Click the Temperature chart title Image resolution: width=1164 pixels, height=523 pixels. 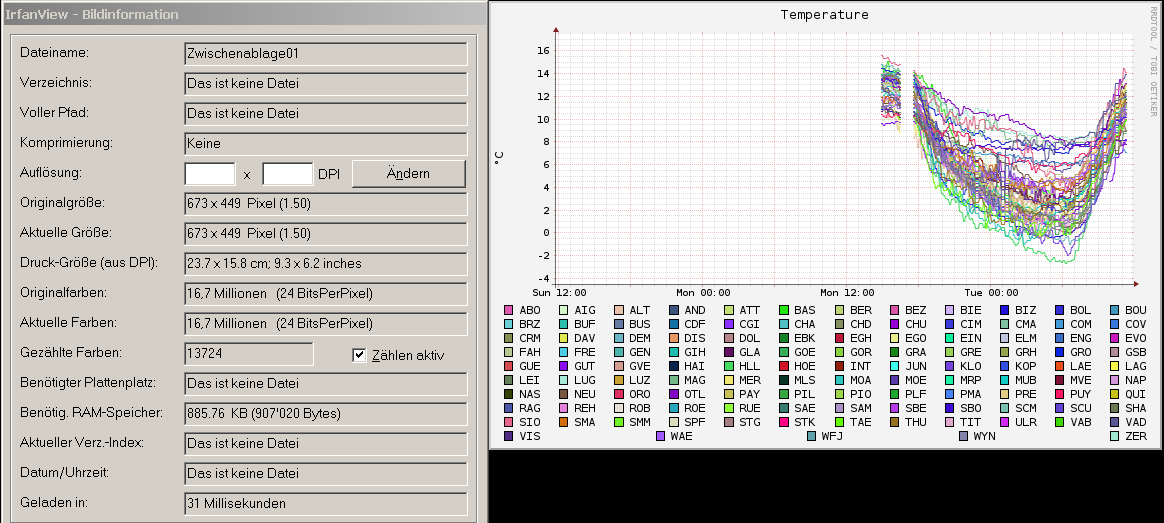824,15
